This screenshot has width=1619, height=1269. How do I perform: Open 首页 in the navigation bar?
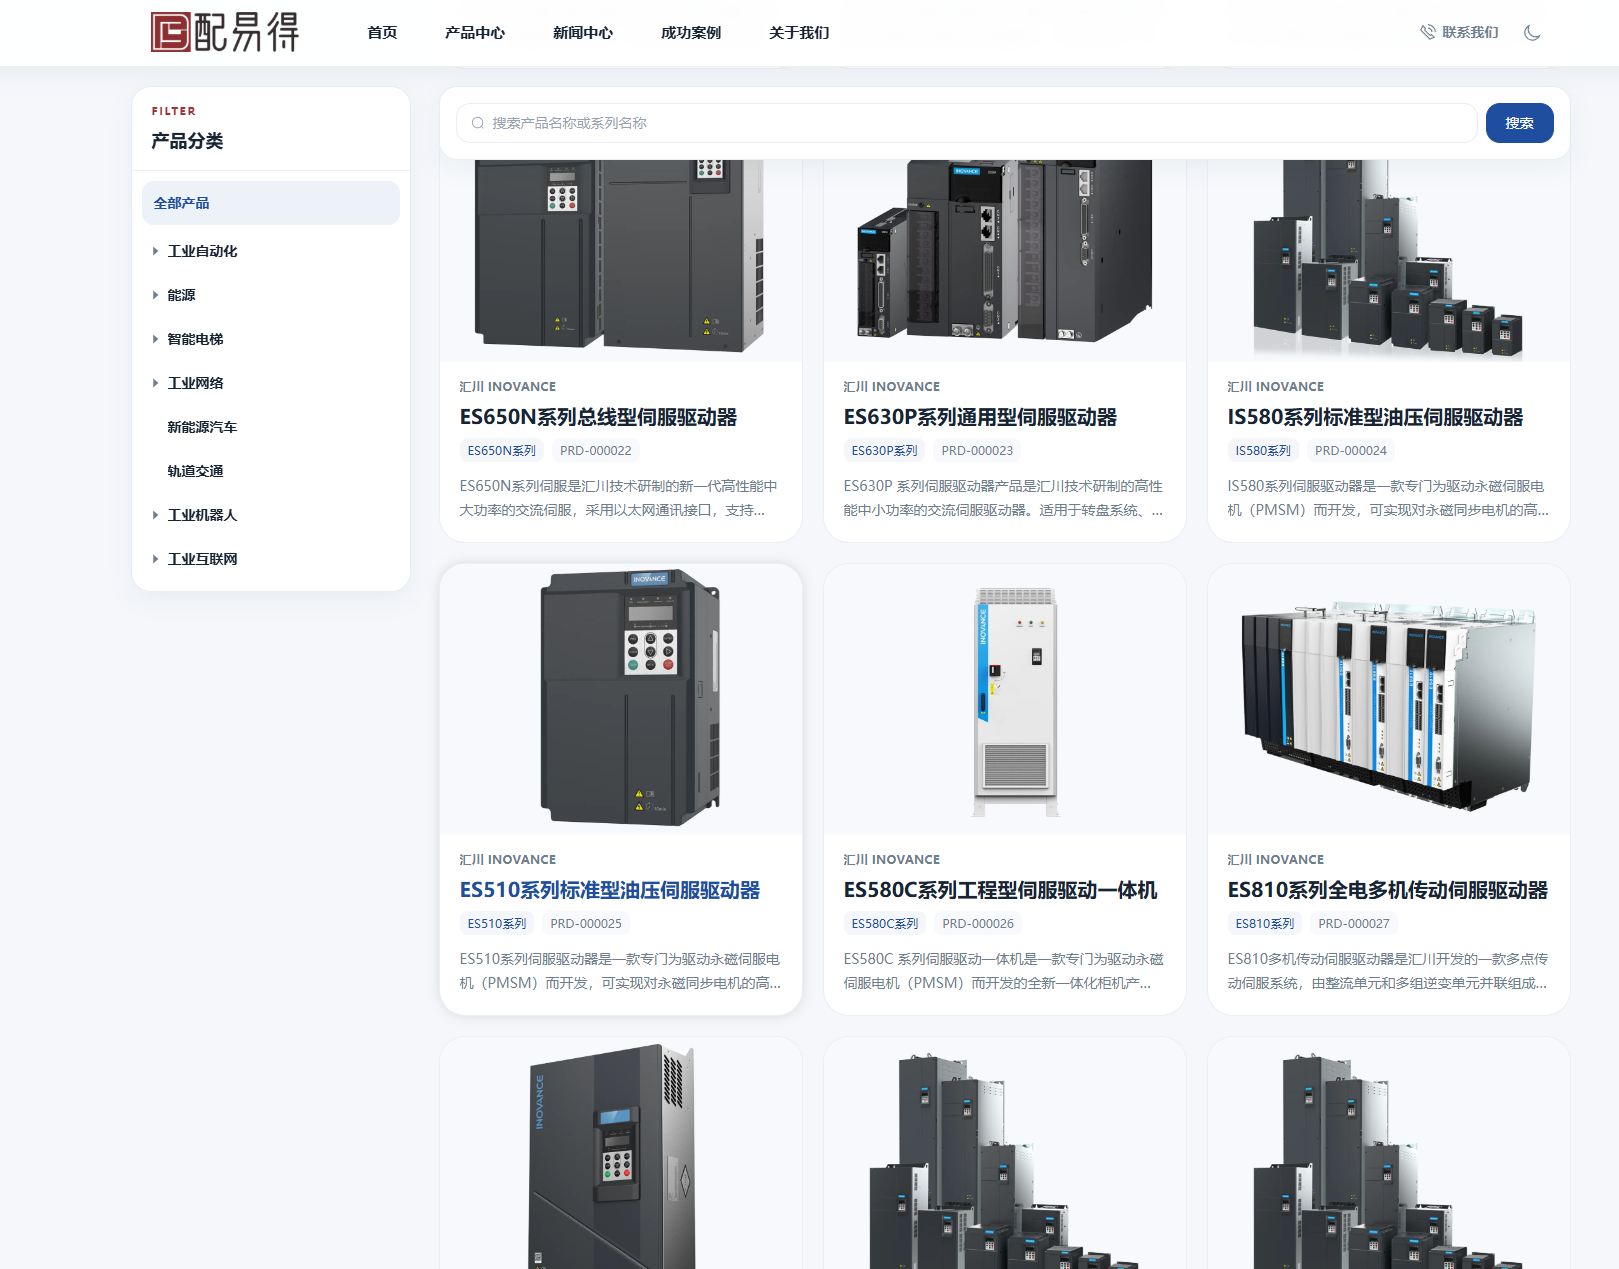tap(382, 32)
